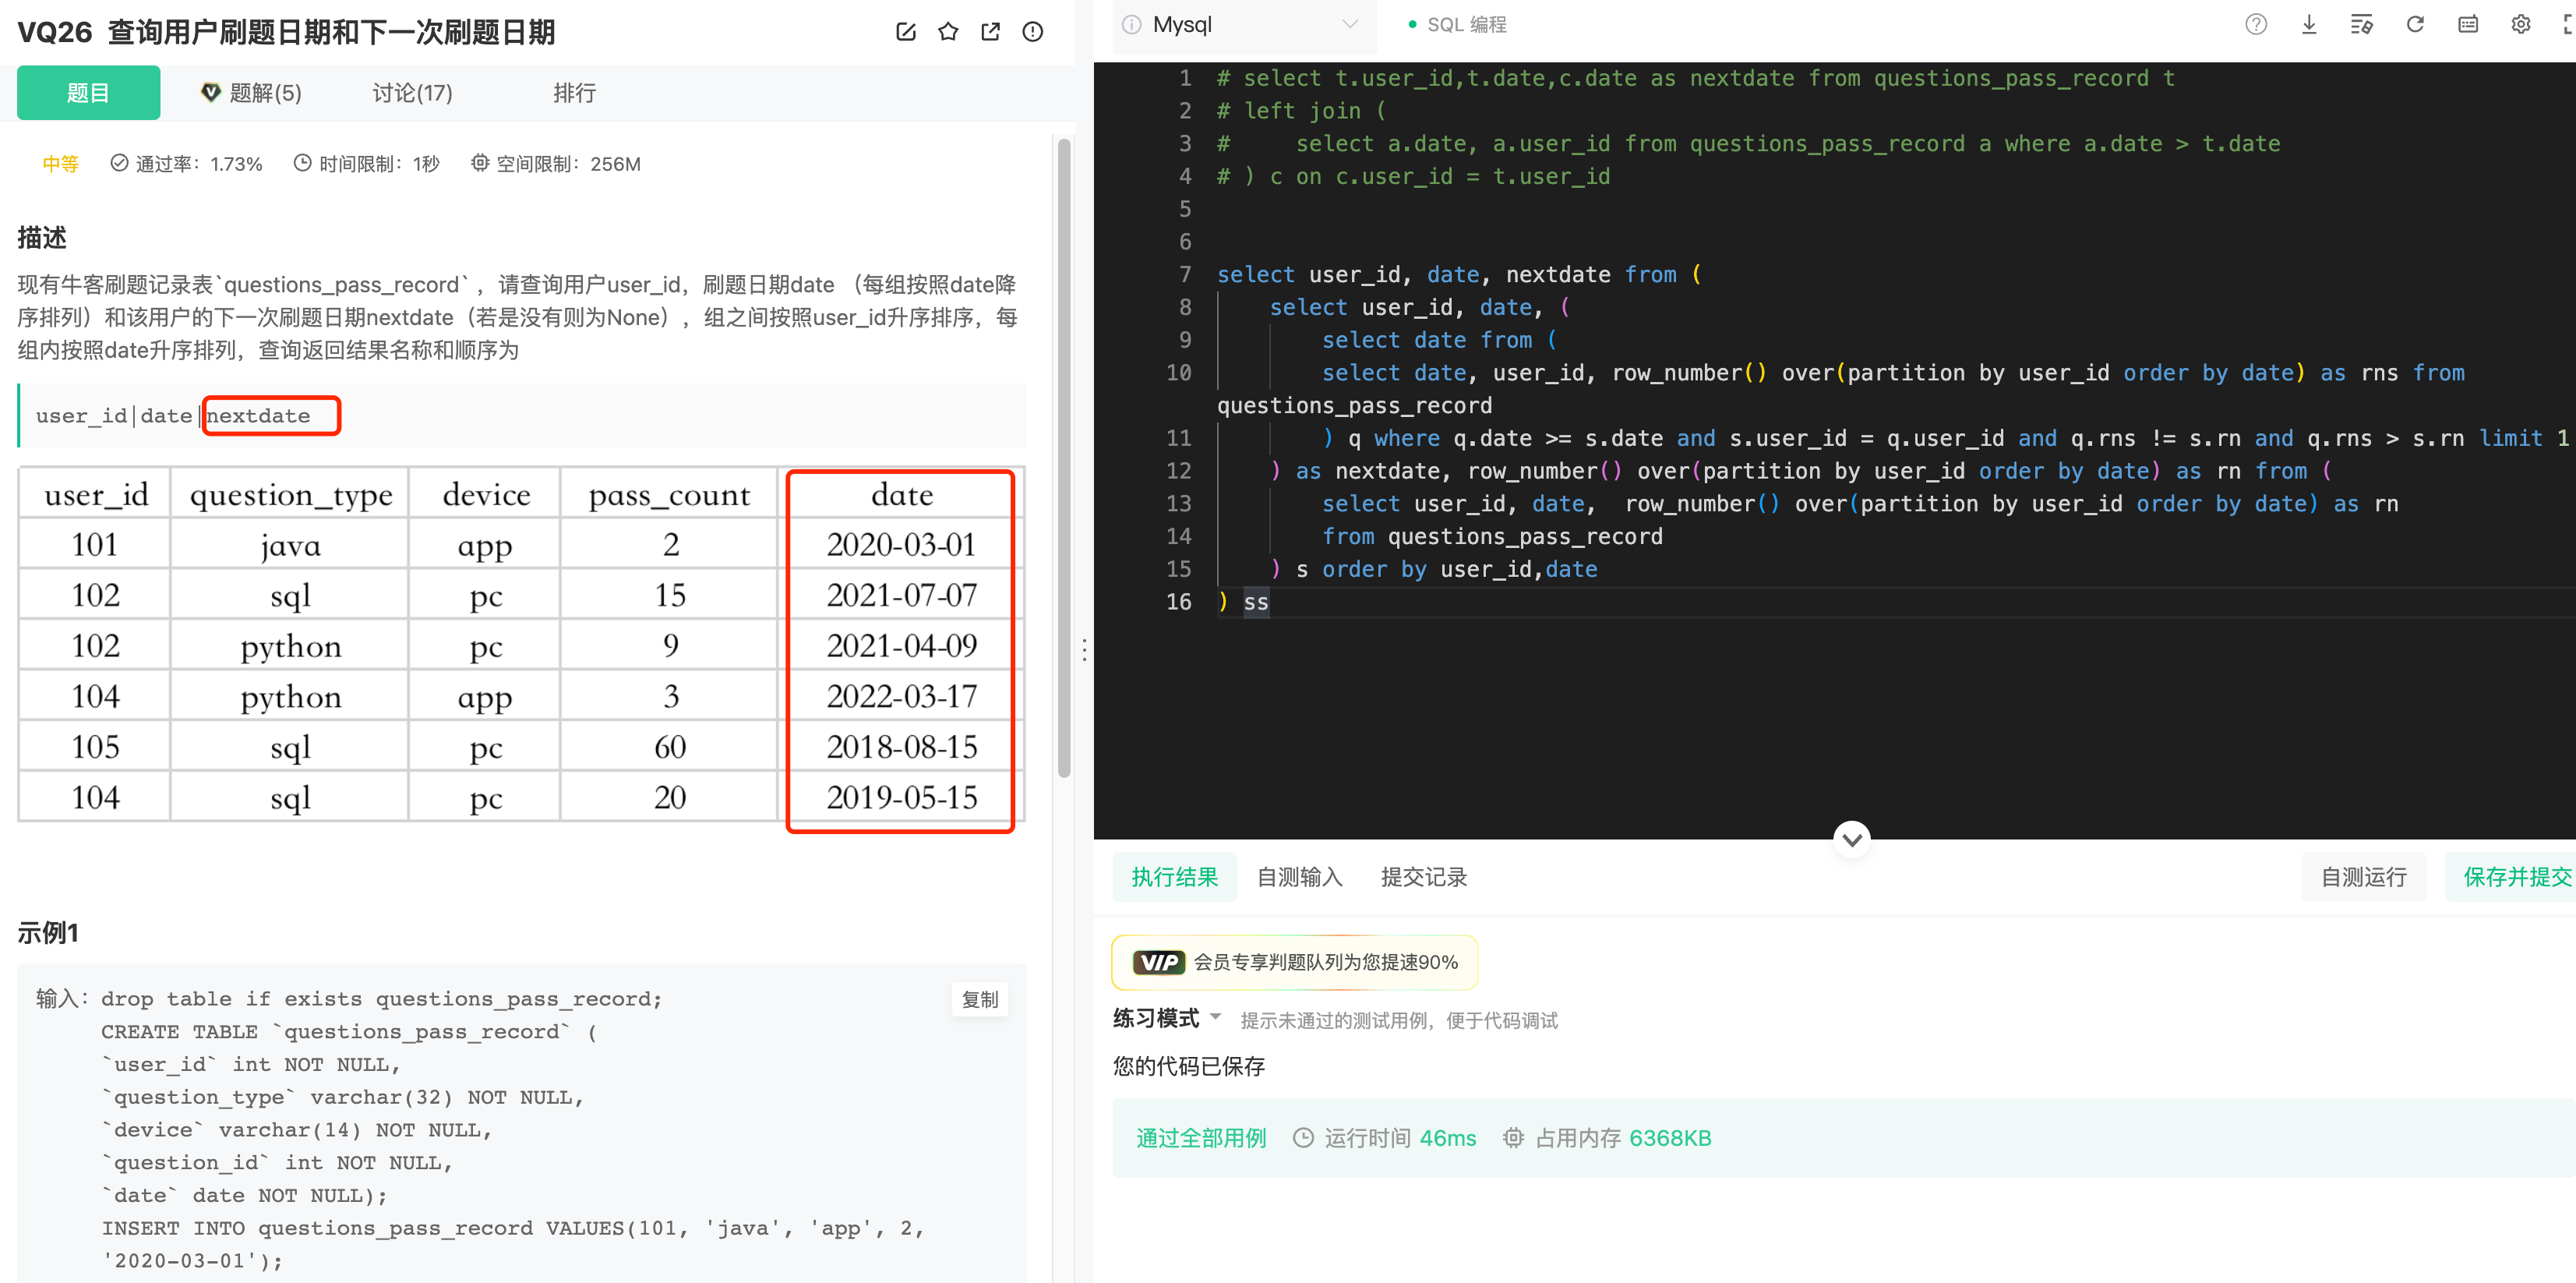
Task: Favorite this problem with the star icon
Action: pyautogui.click(x=948, y=32)
